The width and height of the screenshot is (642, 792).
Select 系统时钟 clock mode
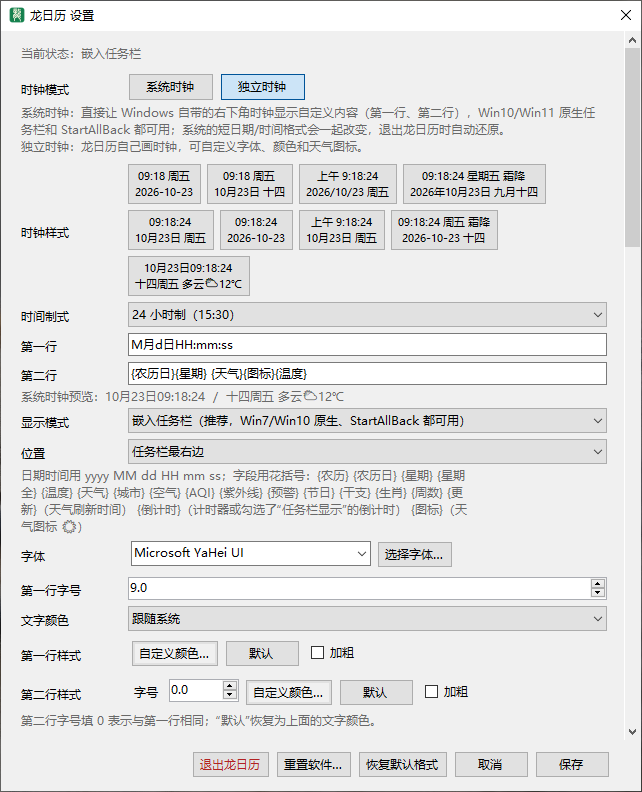(171, 87)
